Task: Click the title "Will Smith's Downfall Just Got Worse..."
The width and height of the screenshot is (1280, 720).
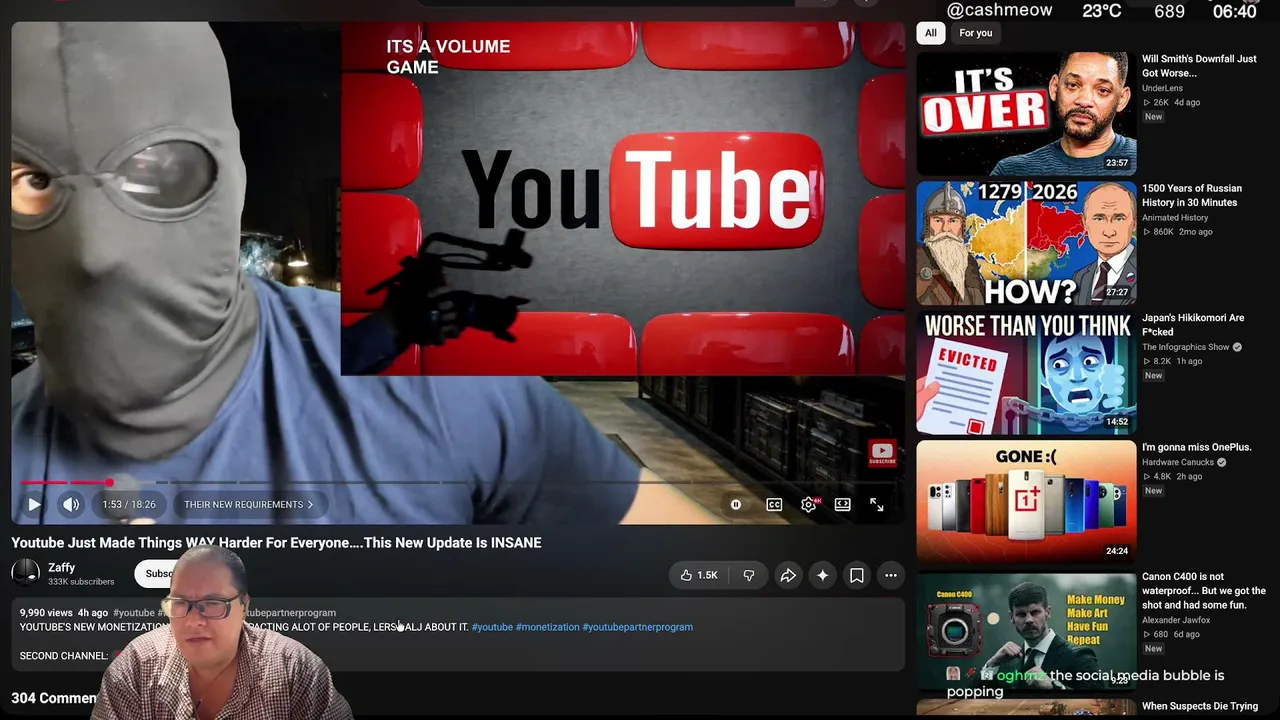Action: point(1199,66)
